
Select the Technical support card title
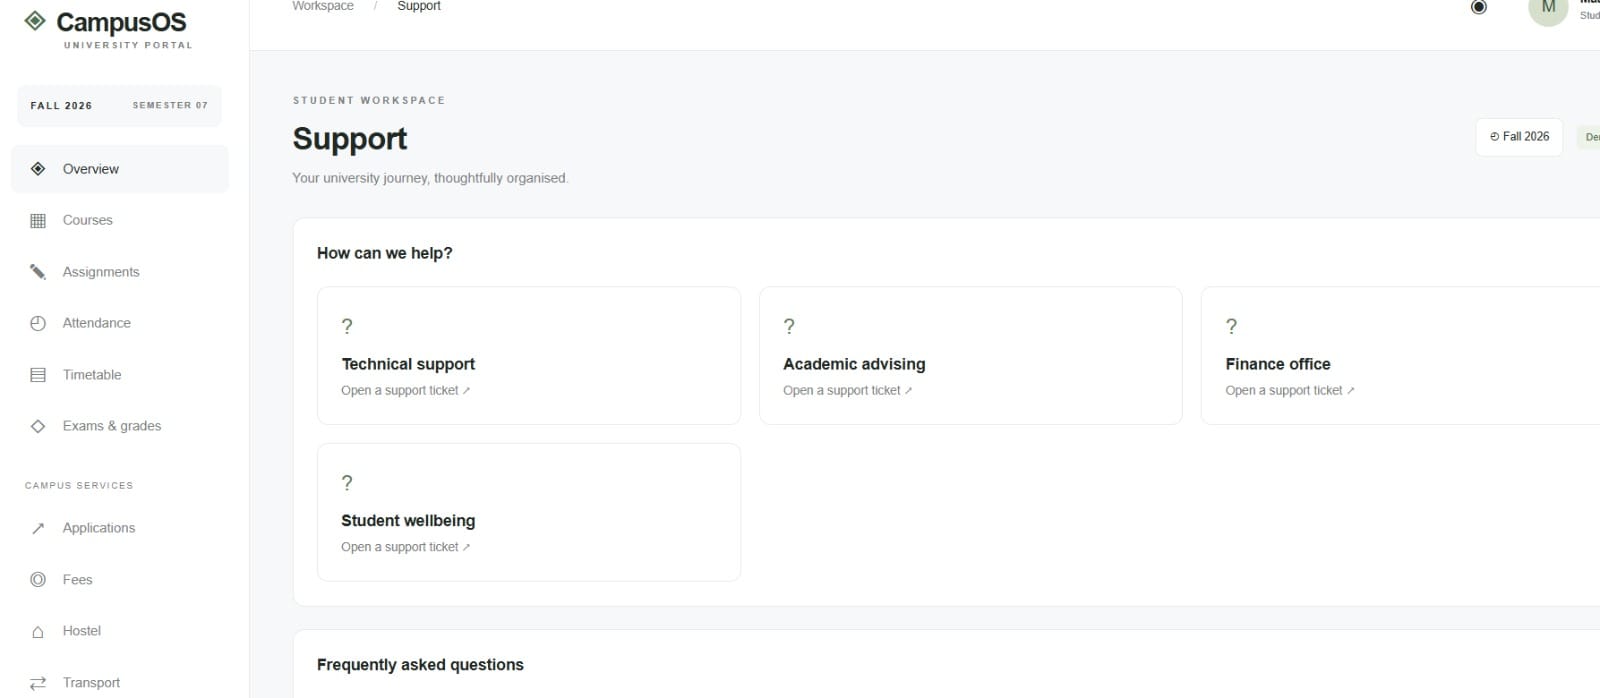click(x=408, y=364)
